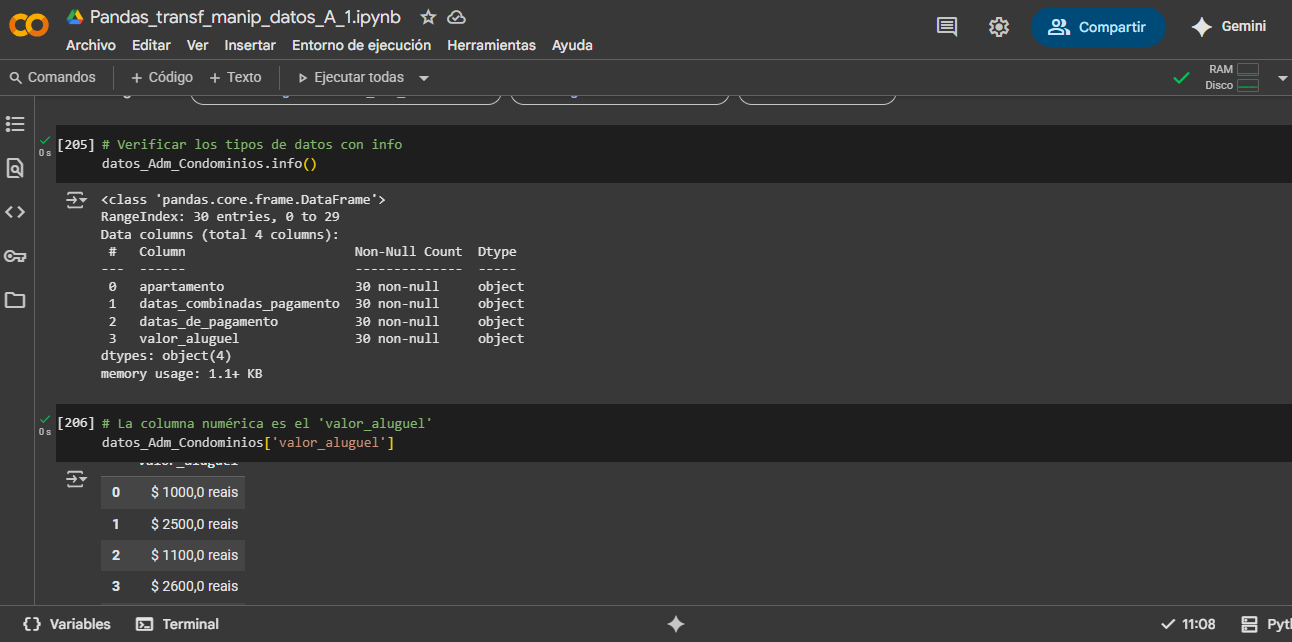Open the RAM and Disco resource indicator

(x=1233, y=77)
